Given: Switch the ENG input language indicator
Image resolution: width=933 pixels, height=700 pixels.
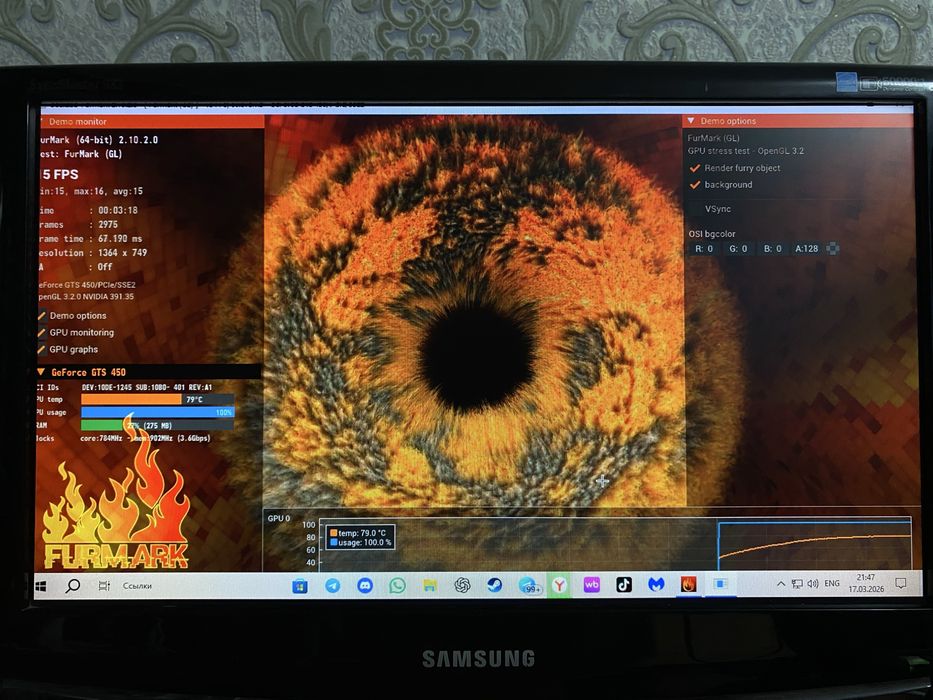Looking at the screenshot, I should [x=832, y=584].
